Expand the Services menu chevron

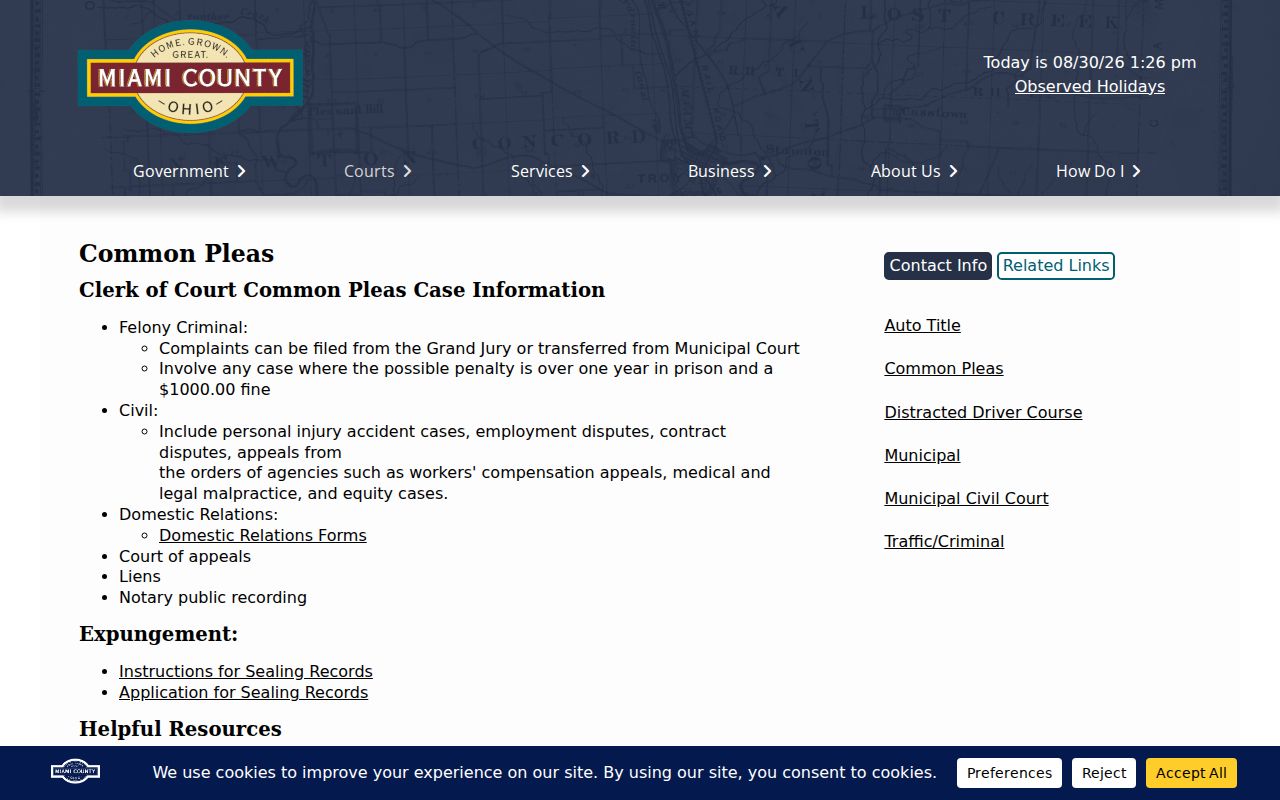[x=585, y=171]
